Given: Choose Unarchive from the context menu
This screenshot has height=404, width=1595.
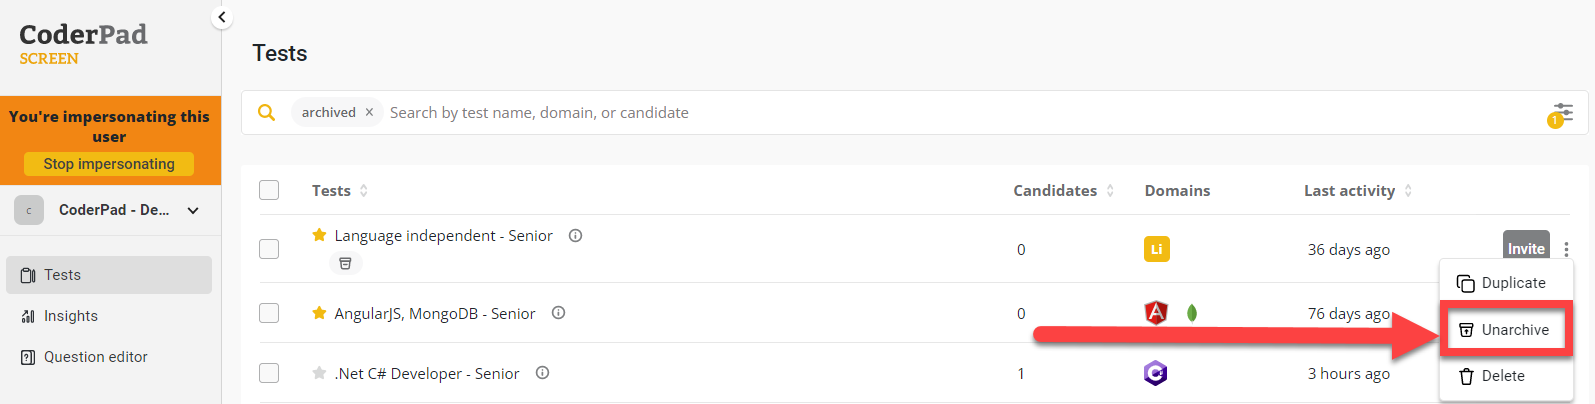Looking at the screenshot, I should click(1503, 330).
